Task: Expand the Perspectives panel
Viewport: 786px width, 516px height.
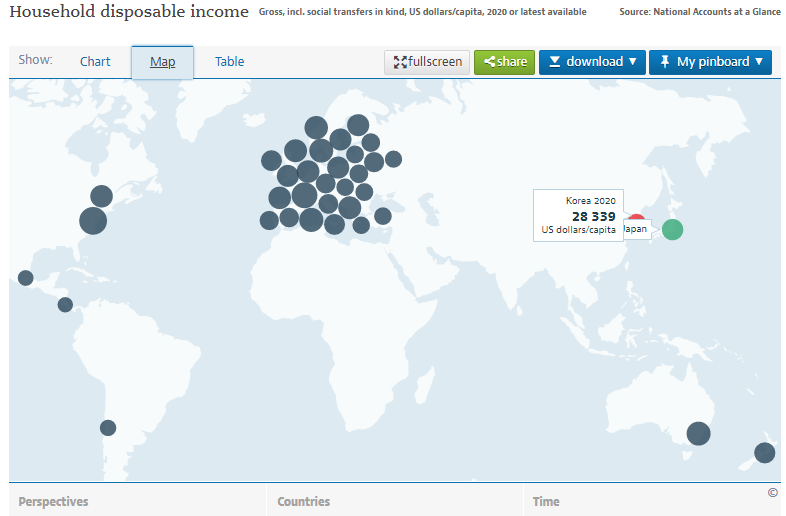Action: point(54,501)
